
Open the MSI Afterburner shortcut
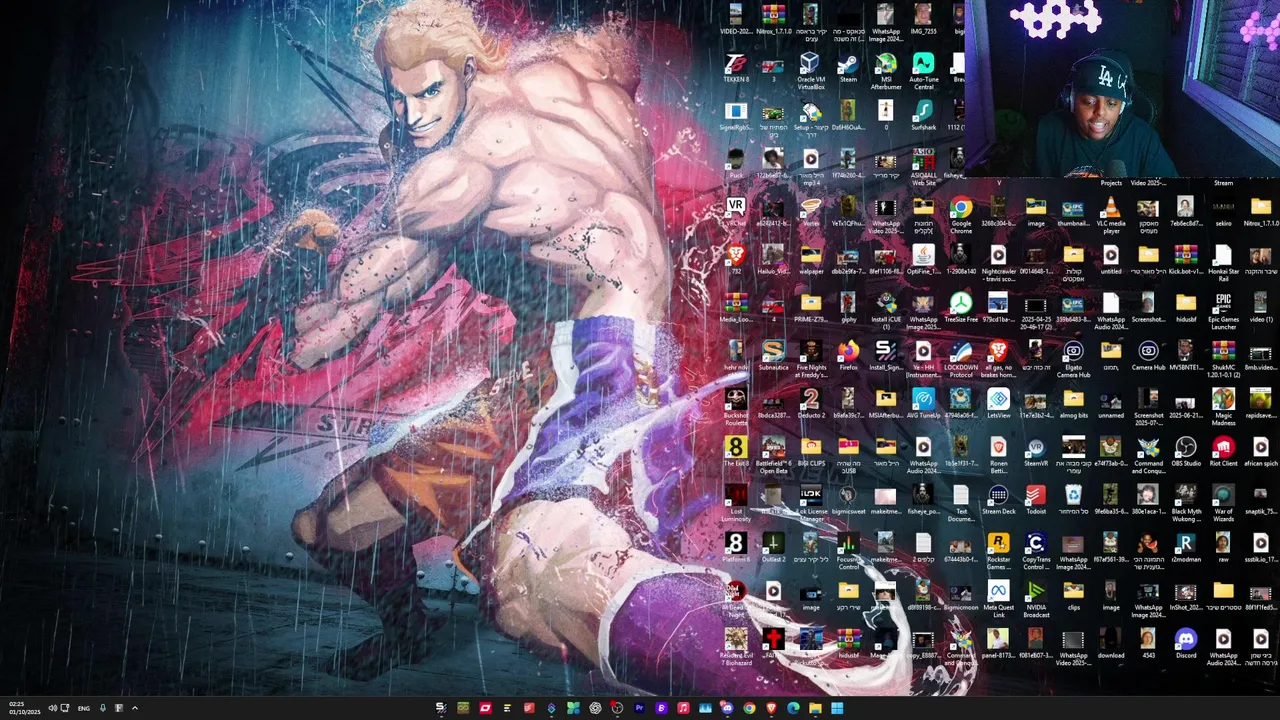pyautogui.click(x=885, y=71)
